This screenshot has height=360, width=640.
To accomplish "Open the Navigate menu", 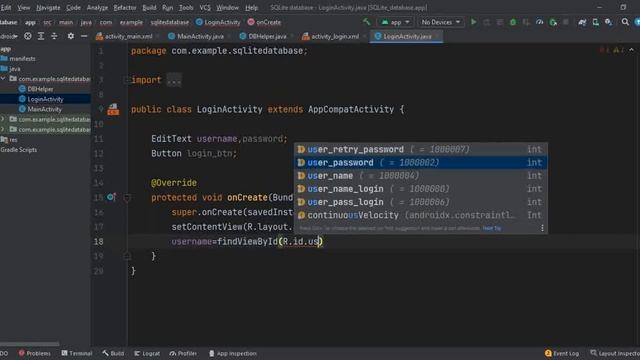I will click(48, 7).
